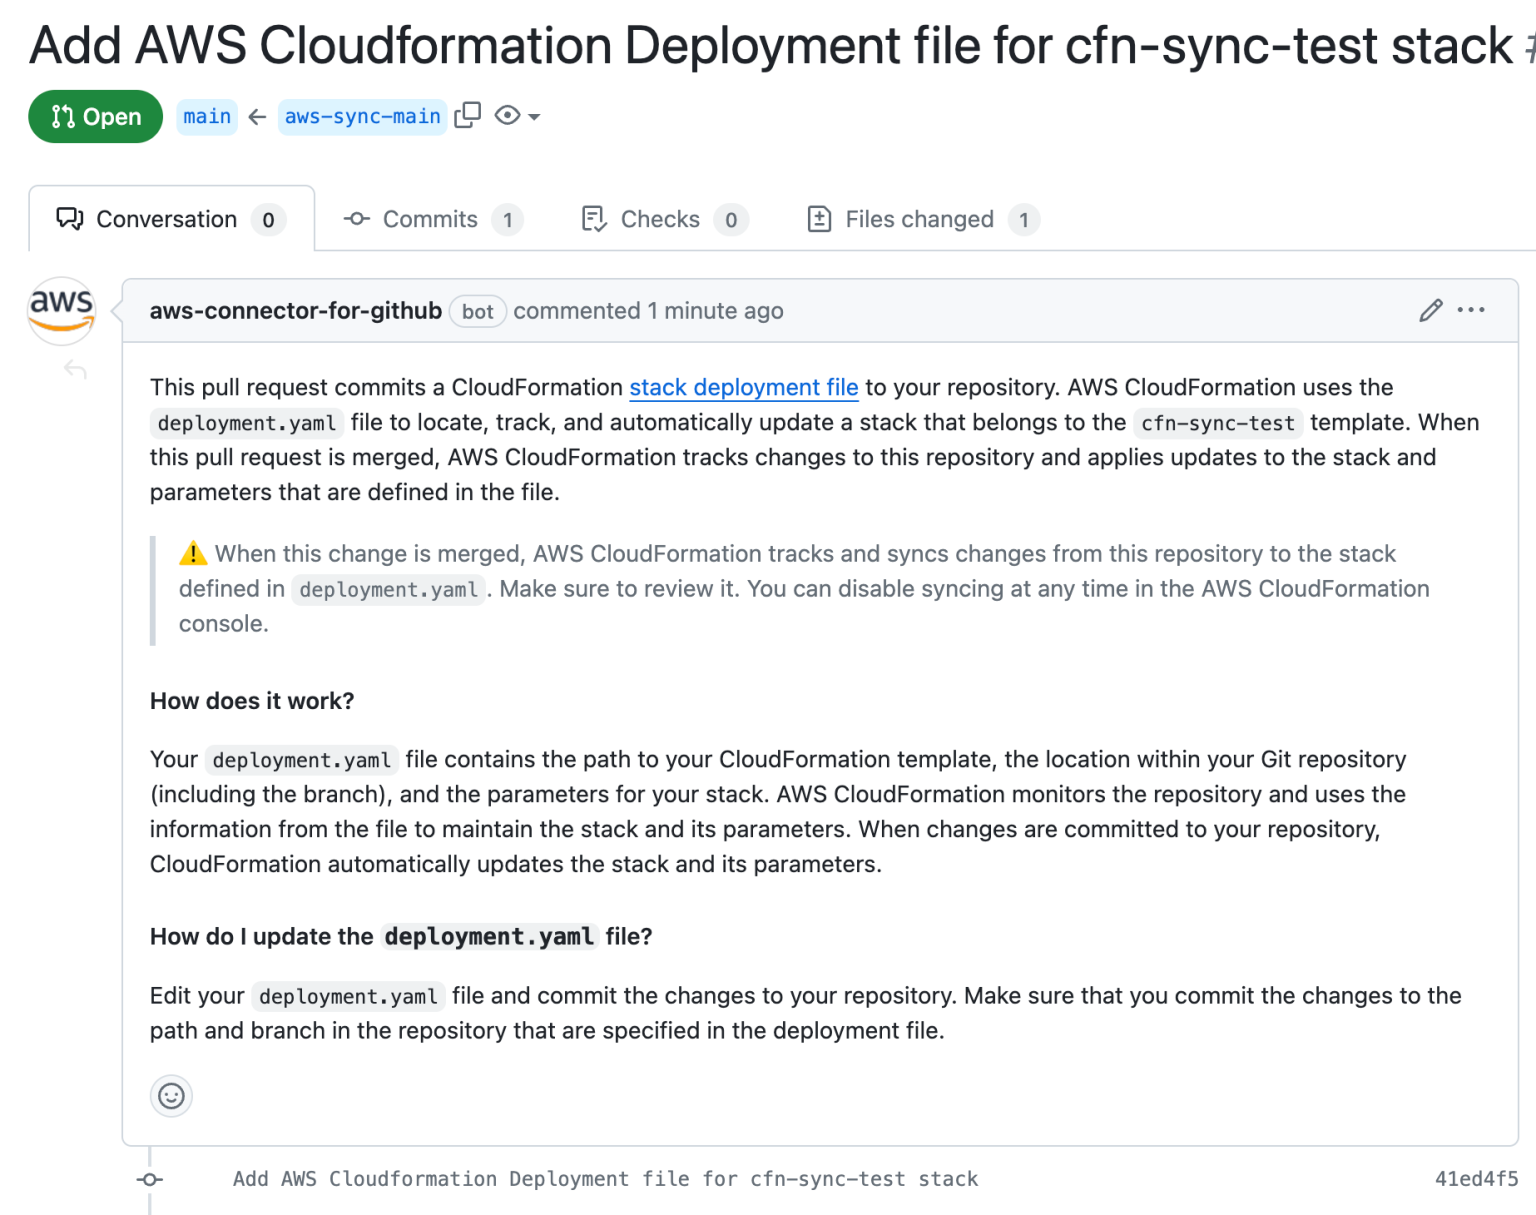1536x1215 pixels.
Task: Click the reply arrow below the AWS avatar
Action: tap(75, 369)
